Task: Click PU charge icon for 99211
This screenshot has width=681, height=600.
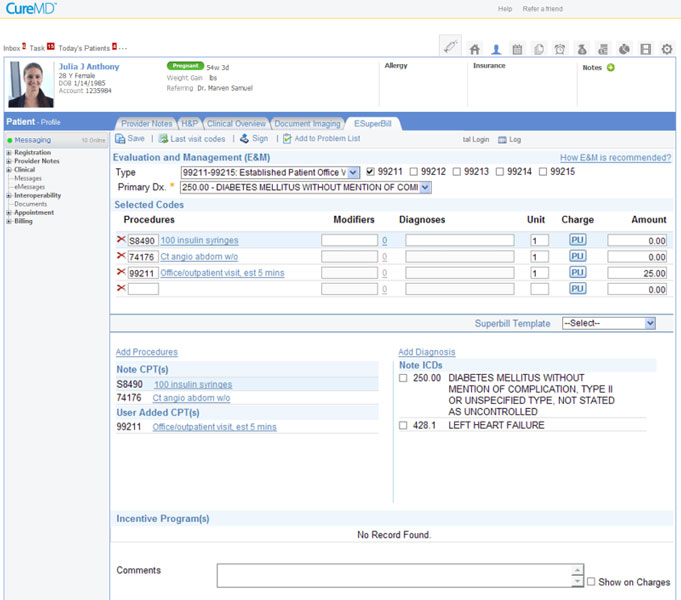Action: pyautogui.click(x=578, y=272)
